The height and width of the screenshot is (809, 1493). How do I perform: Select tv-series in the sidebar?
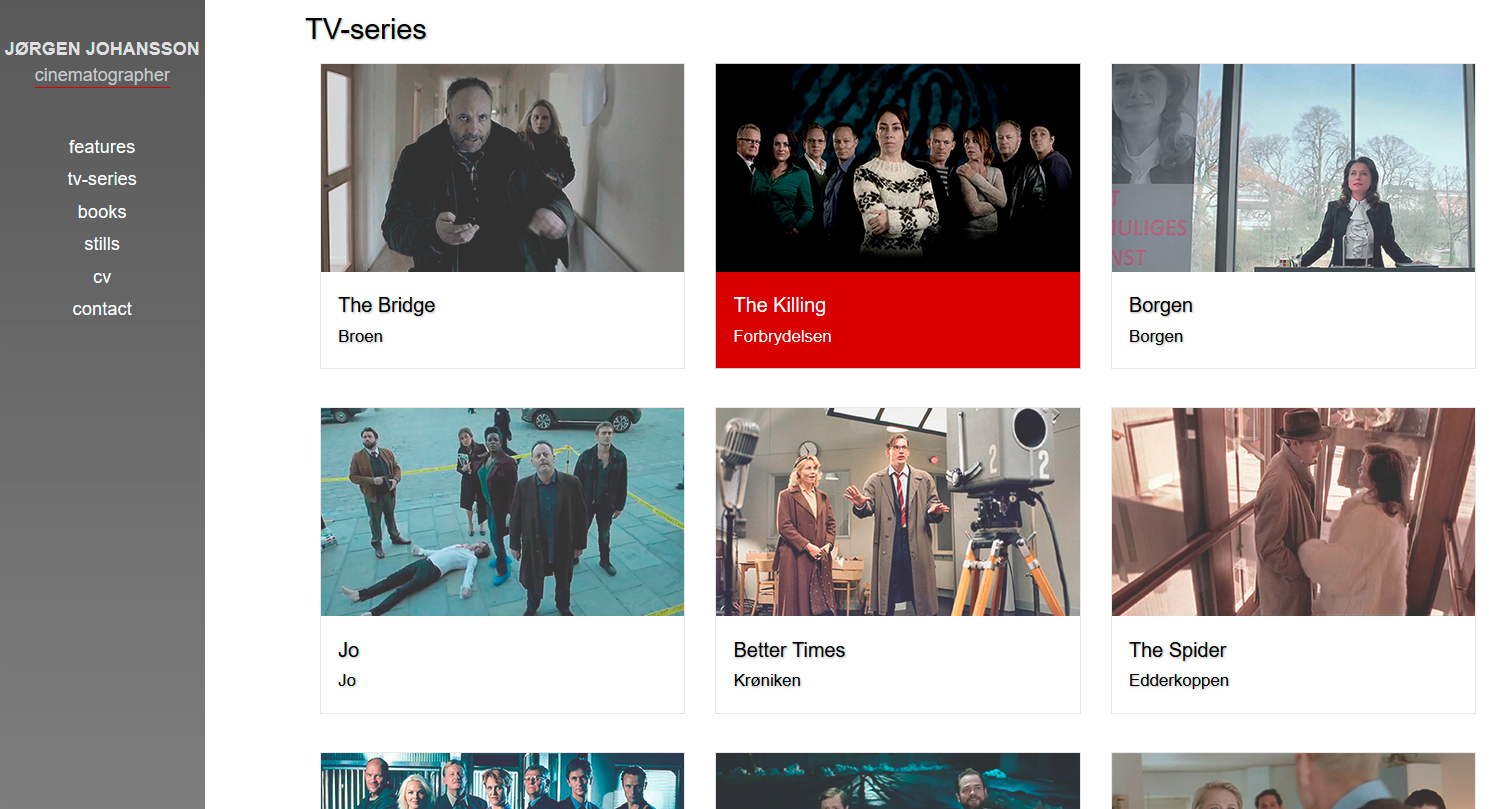click(102, 179)
